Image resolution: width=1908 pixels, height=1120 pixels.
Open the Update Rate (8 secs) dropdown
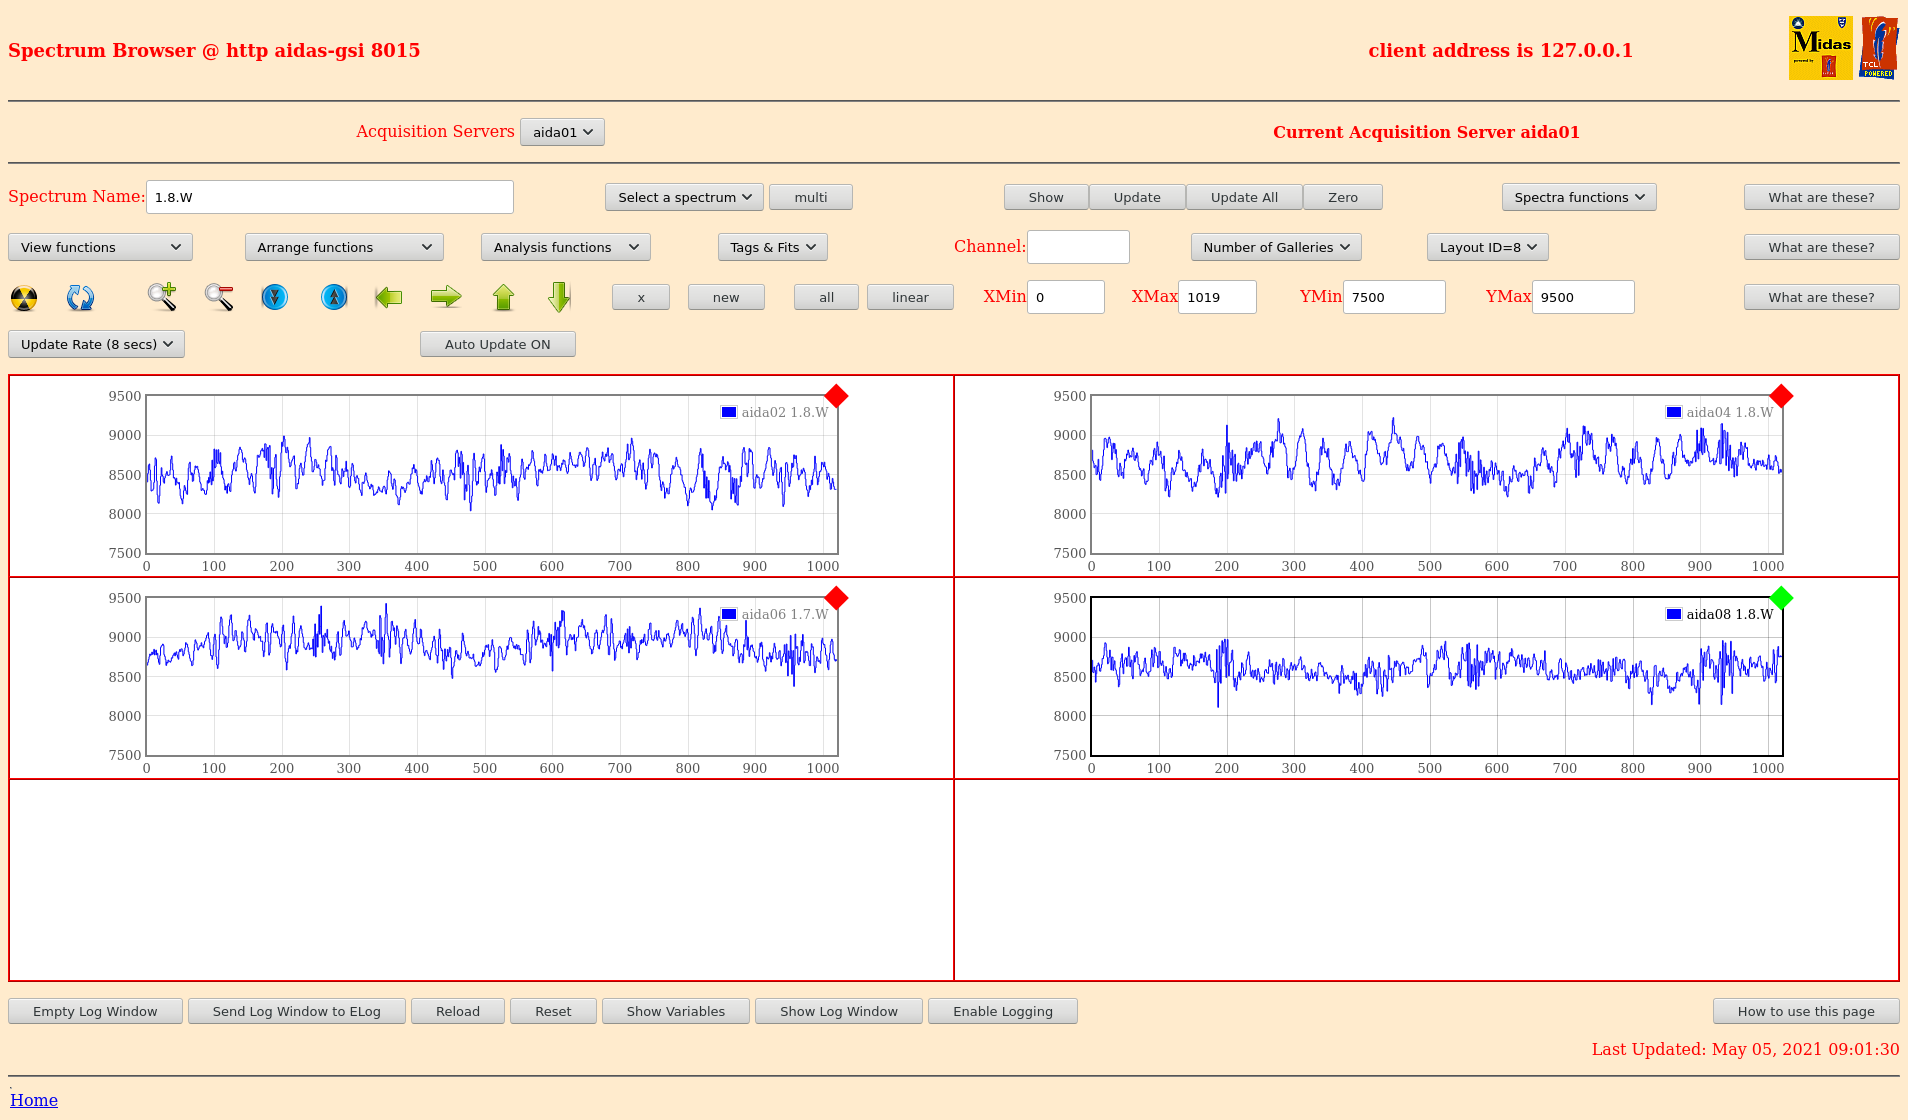click(96, 344)
